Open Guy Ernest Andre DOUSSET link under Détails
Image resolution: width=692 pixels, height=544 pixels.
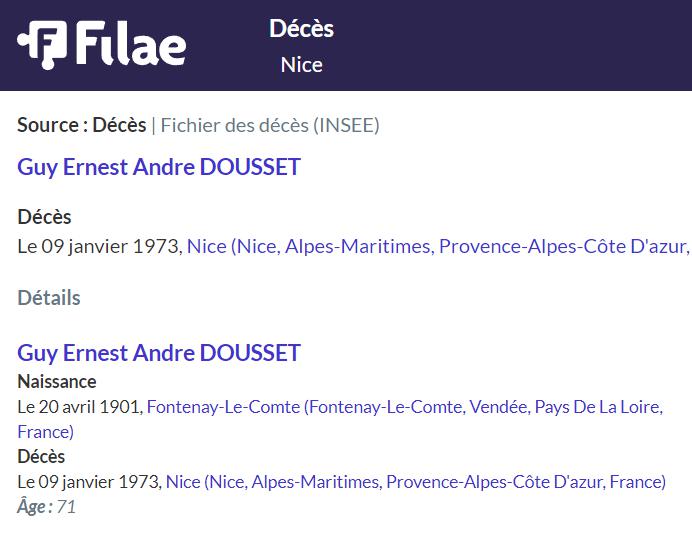(159, 353)
